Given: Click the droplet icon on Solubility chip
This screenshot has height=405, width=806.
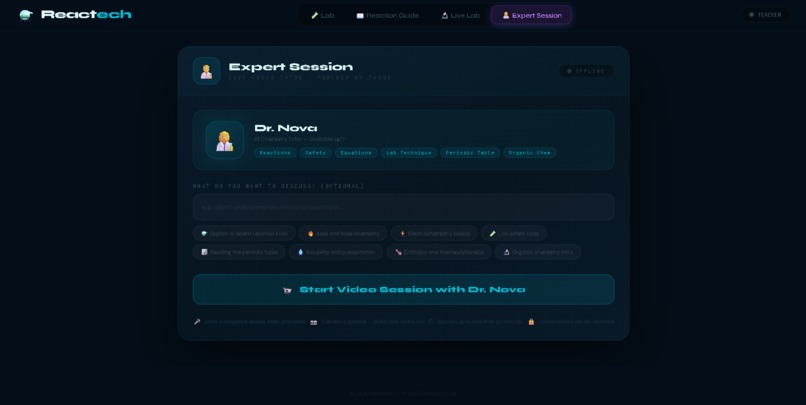Looking at the screenshot, I should 301,252.
